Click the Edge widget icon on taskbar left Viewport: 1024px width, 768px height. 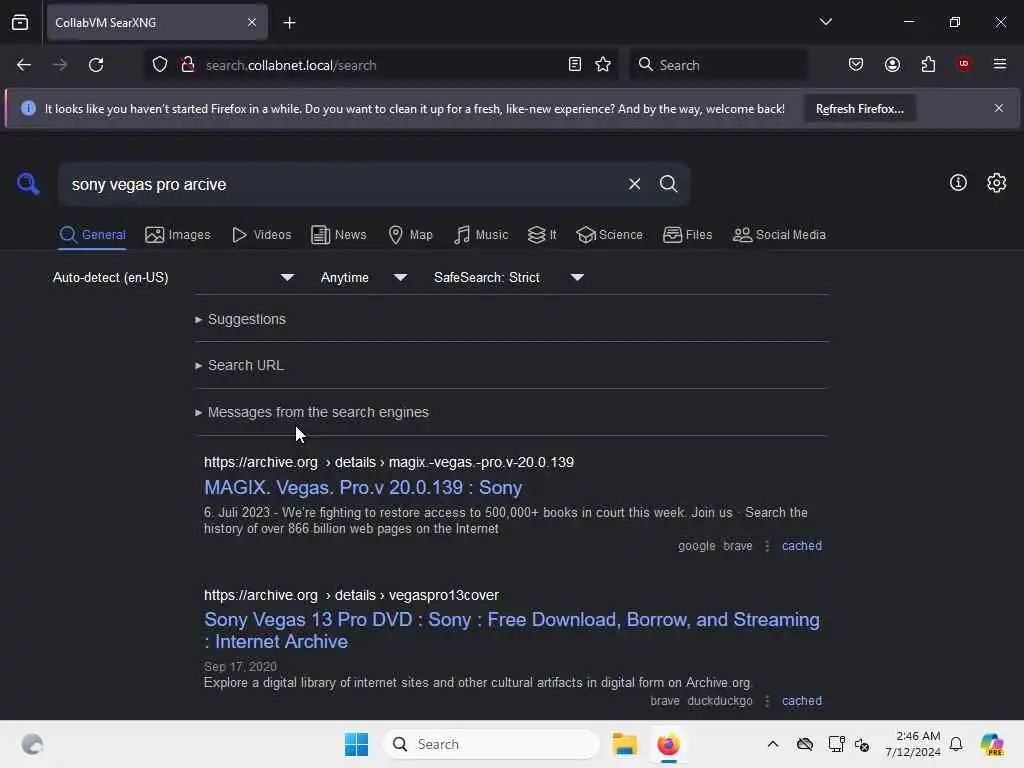(x=32, y=744)
